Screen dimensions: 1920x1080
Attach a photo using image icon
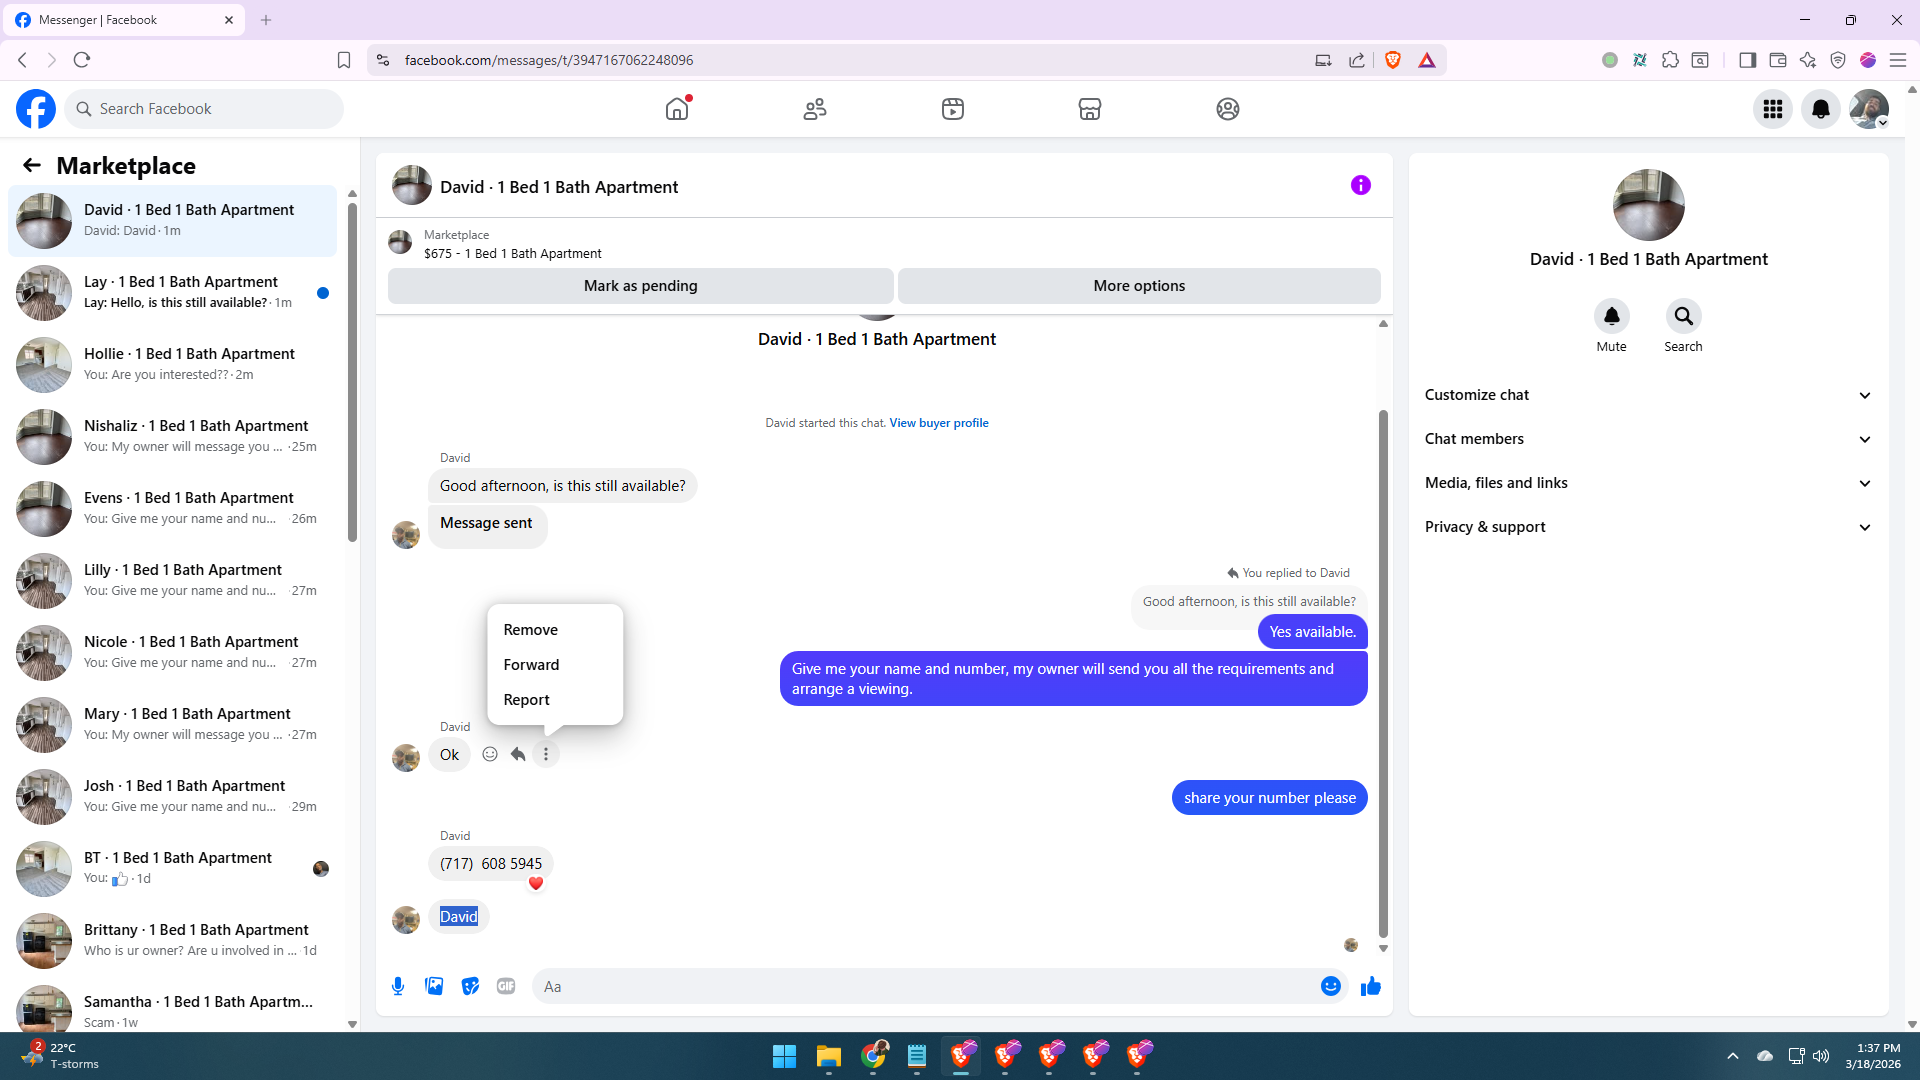coord(434,986)
